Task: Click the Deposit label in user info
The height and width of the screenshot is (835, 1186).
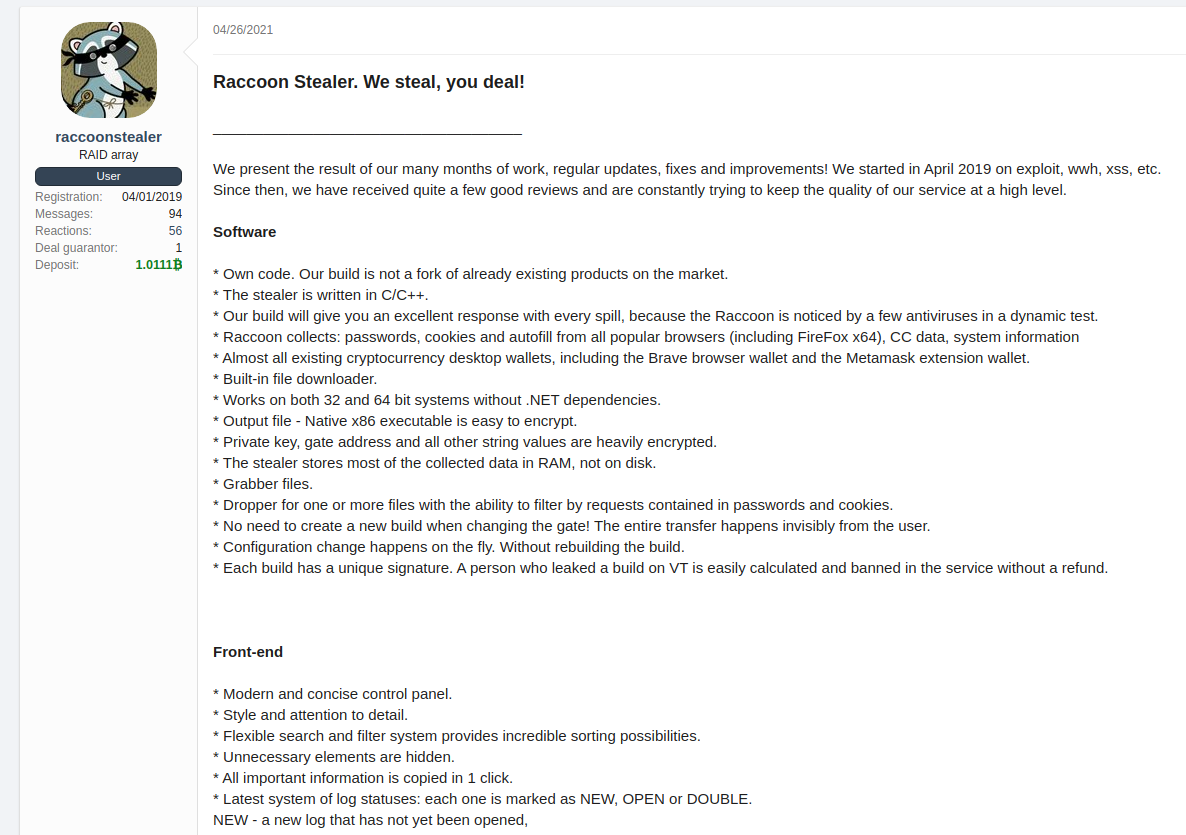Action: [x=57, y=265]
